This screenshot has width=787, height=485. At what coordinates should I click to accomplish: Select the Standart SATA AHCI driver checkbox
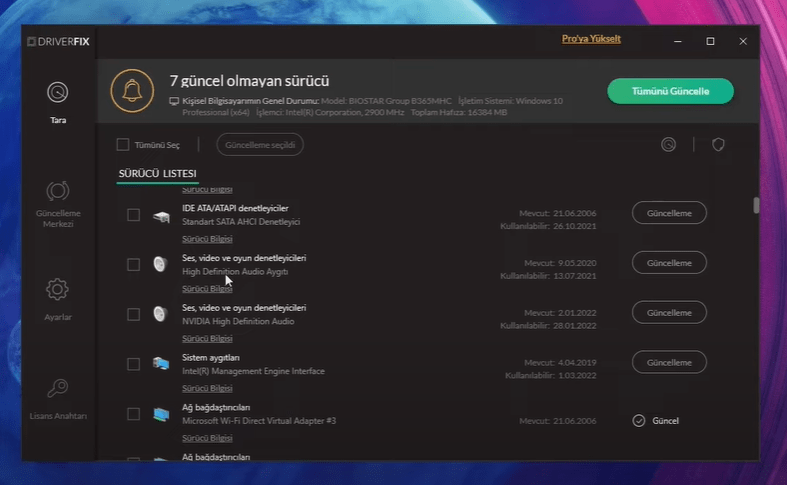pyautogui.click(x=134, y=215)
